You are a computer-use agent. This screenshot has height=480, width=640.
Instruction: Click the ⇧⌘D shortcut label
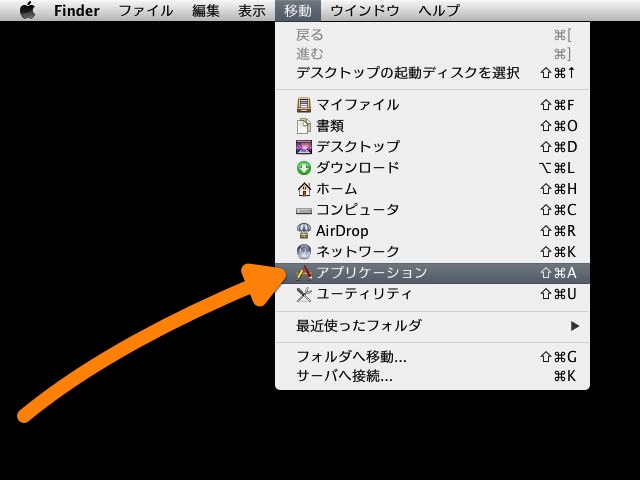pyautogui.click(x=558, y=147)
